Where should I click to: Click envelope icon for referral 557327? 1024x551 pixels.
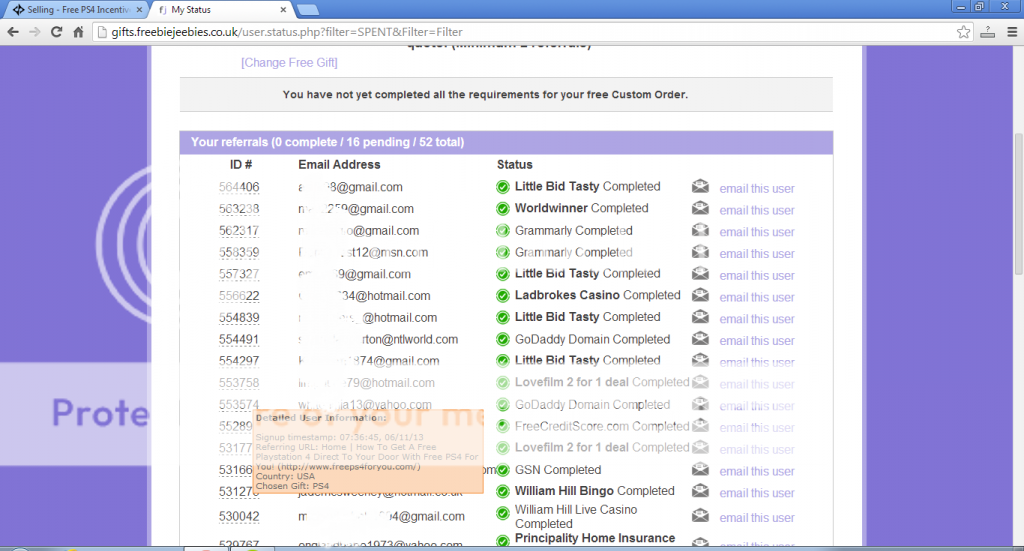700,274
